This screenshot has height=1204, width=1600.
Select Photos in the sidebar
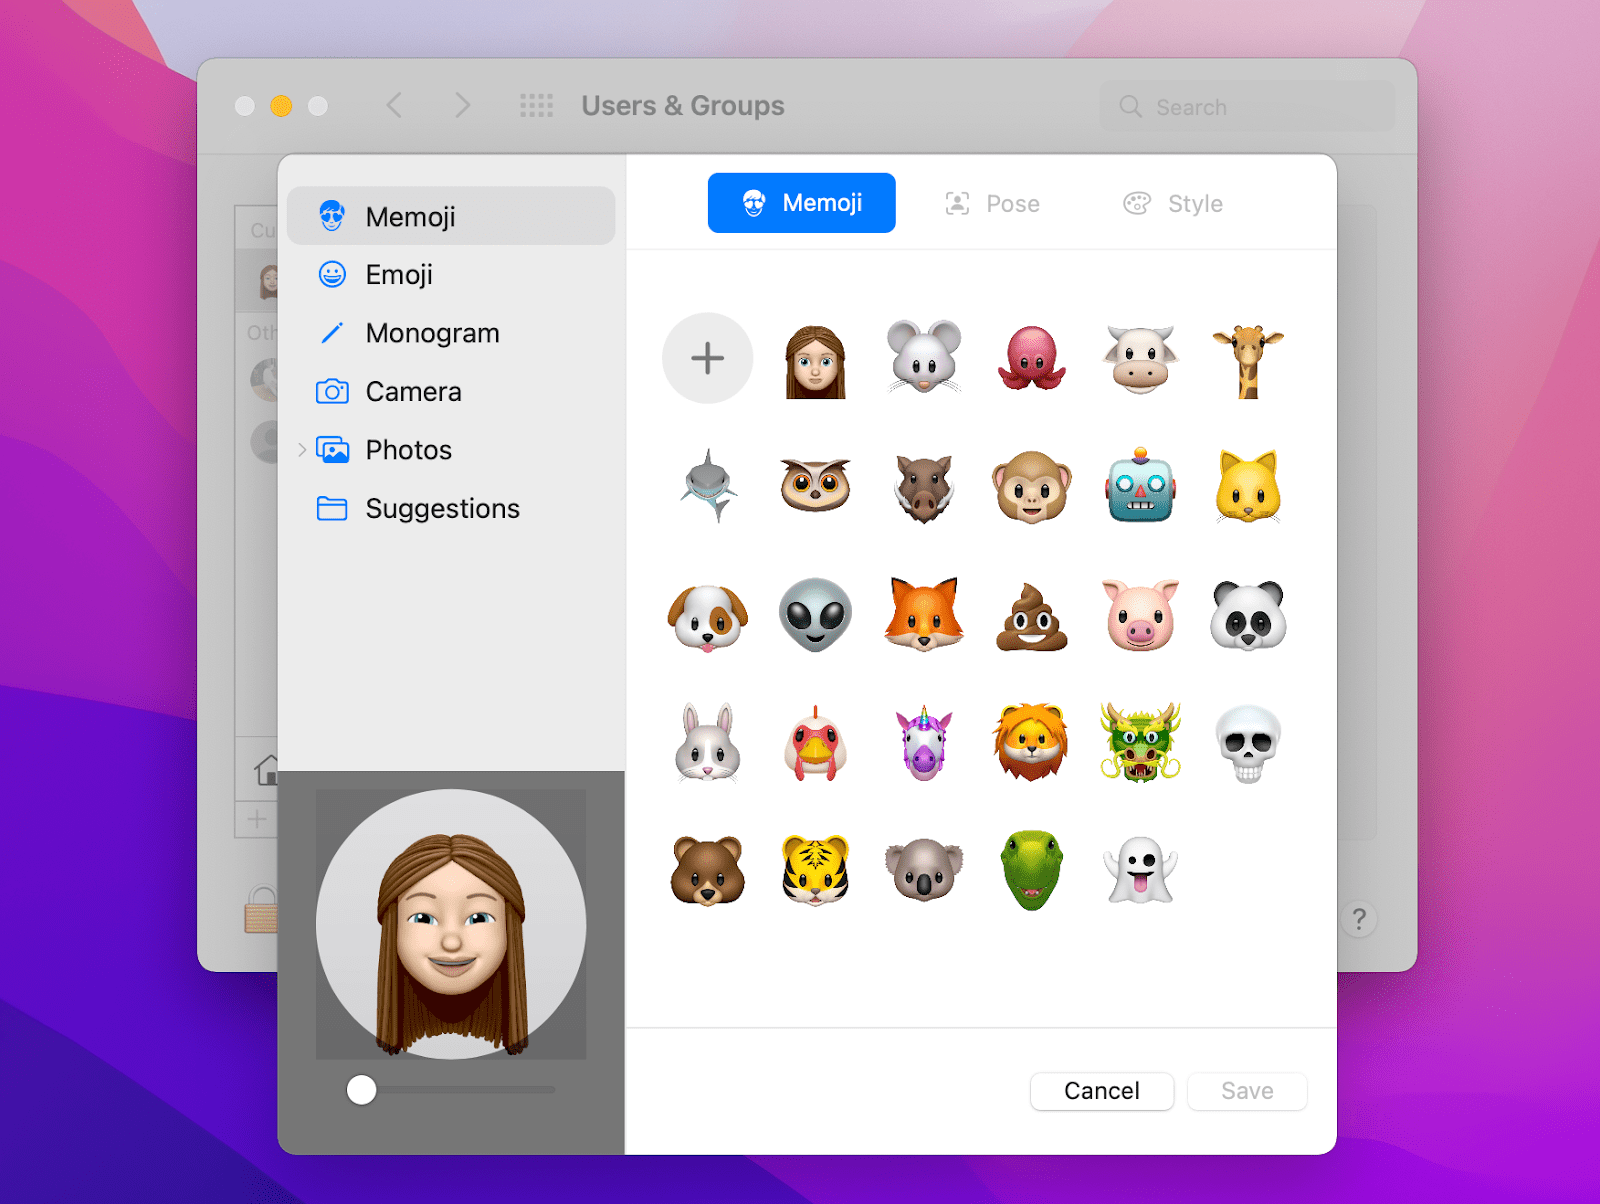point(451,450)
